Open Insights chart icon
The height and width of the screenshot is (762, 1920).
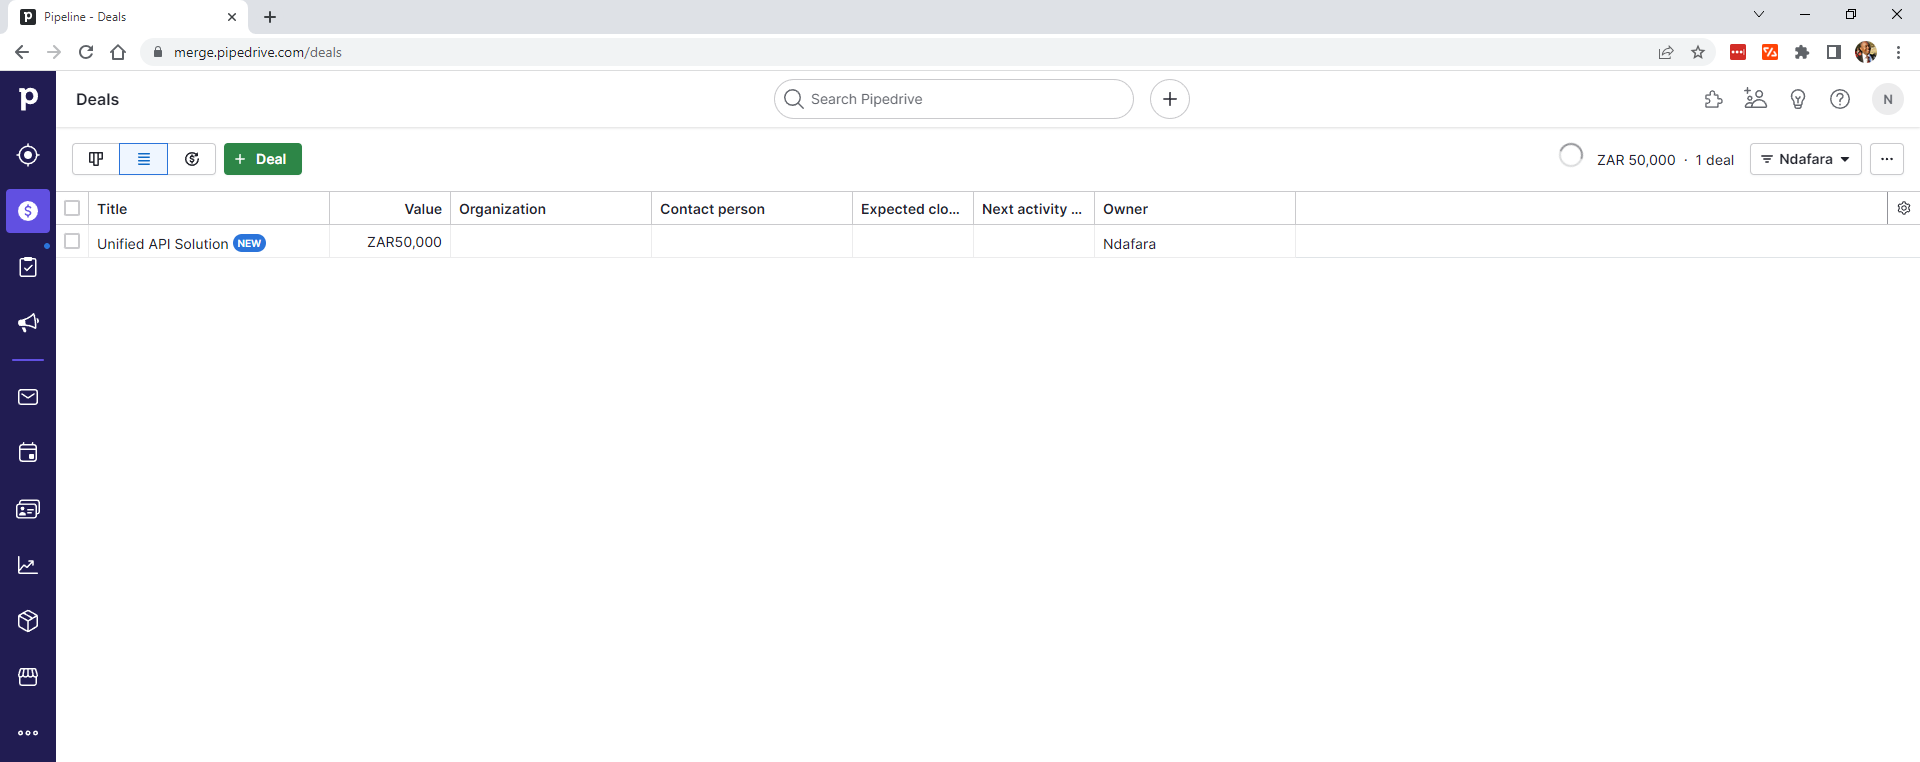coord(28,565)
